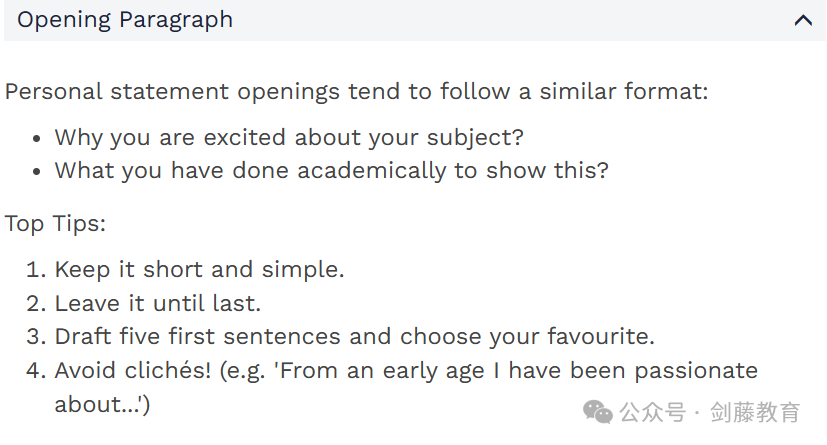Click 'Why you are excited about your subject?'
Image resolution: width=827 pixels, height=445 pixels.
click(x=289, y=138)
